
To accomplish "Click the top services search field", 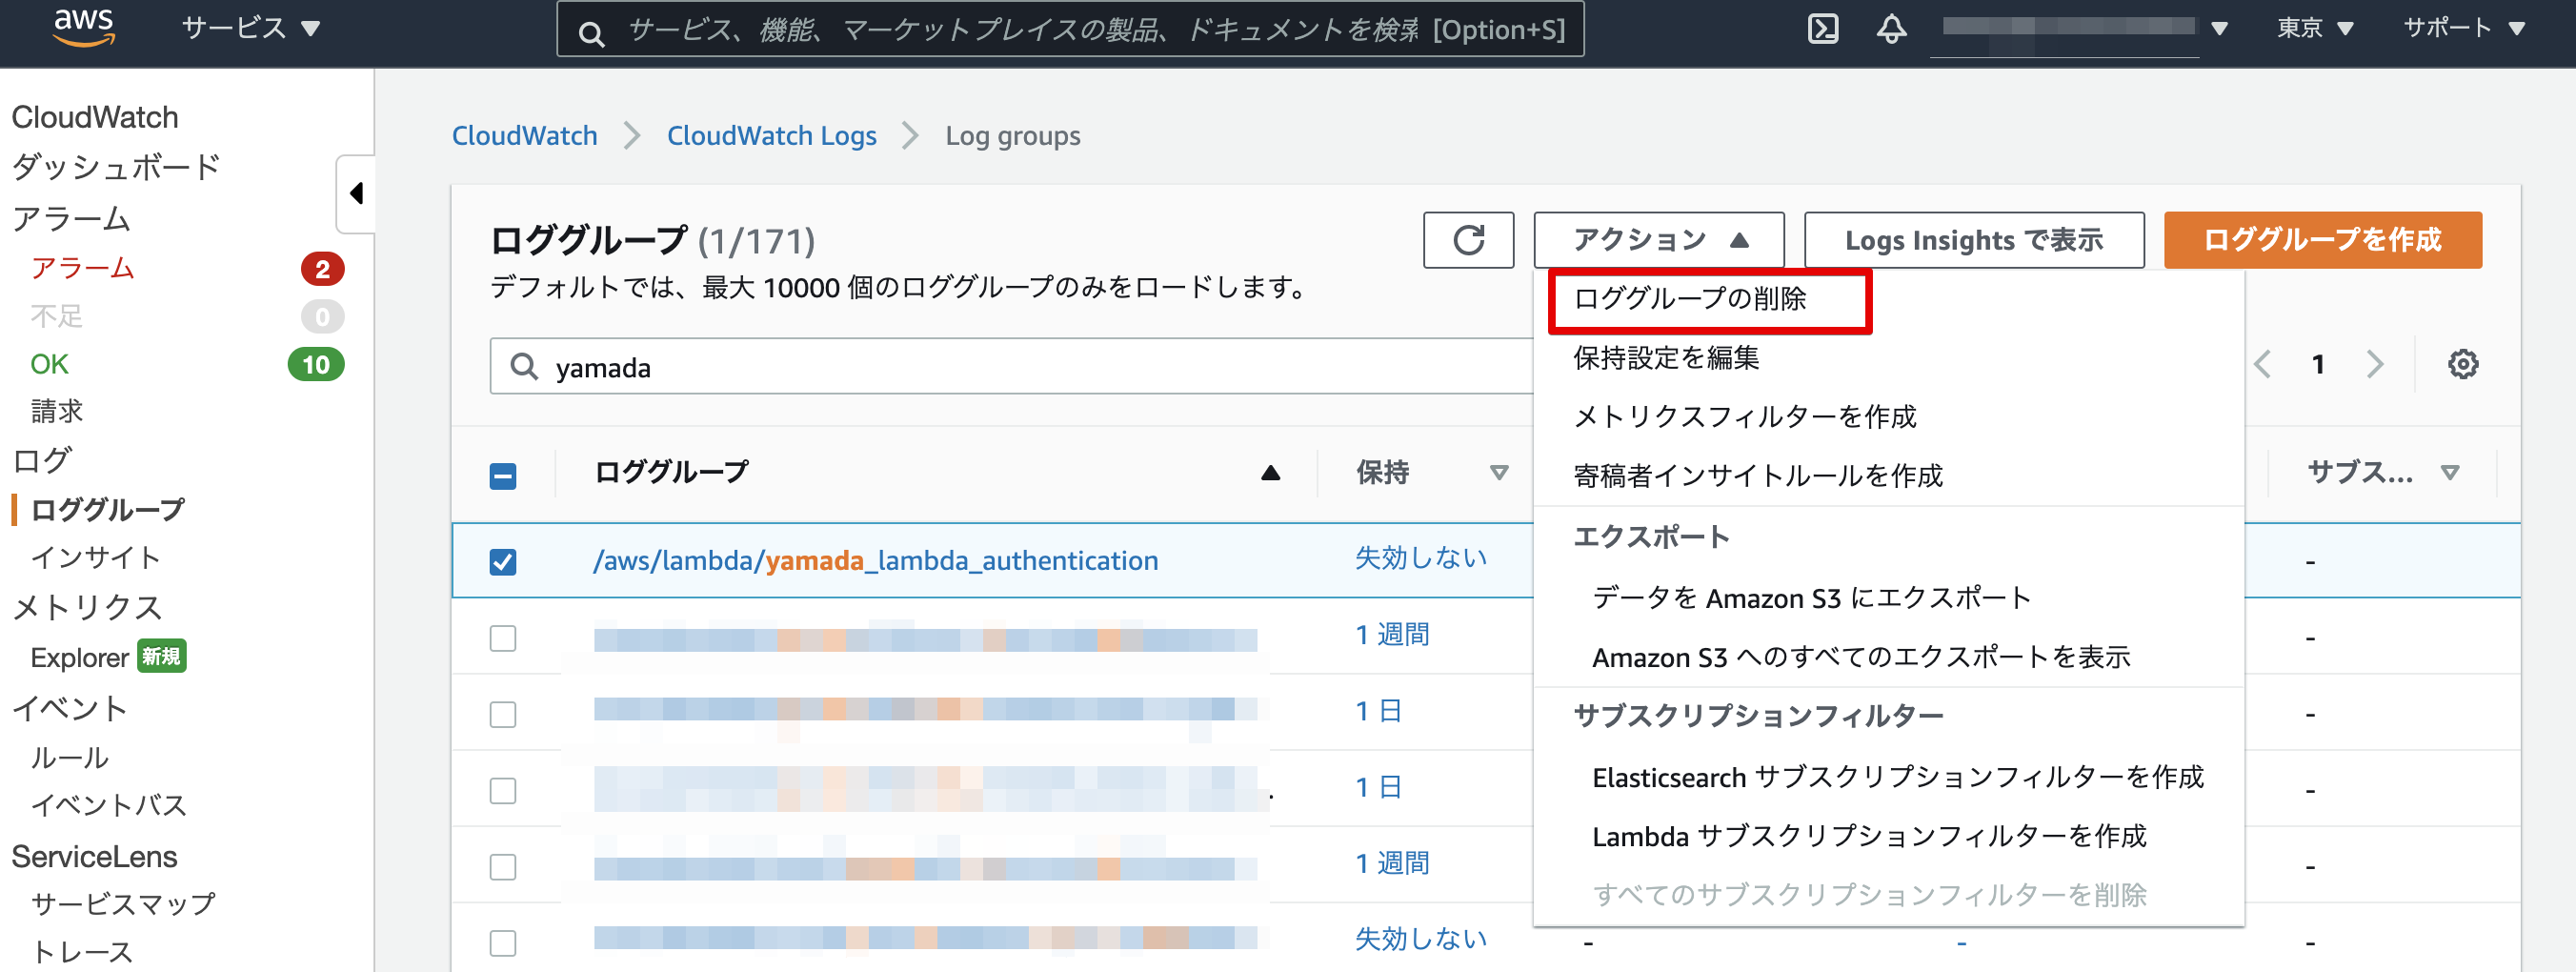I will pyautogui.click(x=1069, y=30).
